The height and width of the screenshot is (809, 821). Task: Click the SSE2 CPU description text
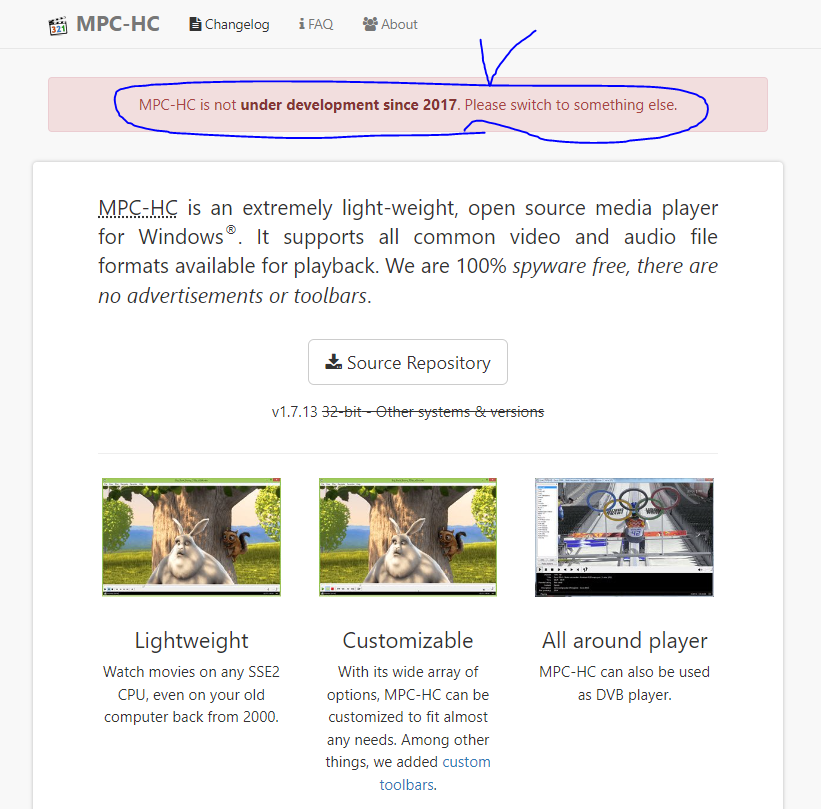pos(192,694)
